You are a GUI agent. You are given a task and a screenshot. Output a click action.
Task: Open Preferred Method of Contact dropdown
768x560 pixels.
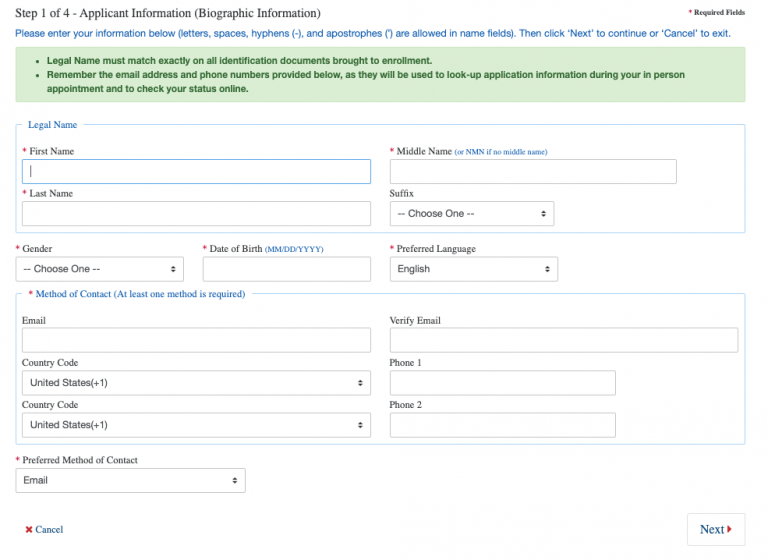pos(130,481)
